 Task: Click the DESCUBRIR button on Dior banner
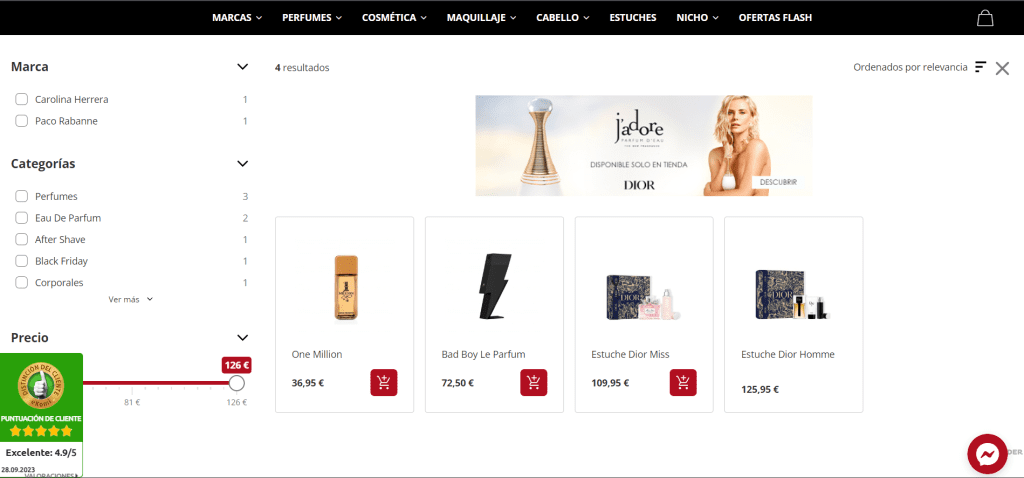pos(778,182)
